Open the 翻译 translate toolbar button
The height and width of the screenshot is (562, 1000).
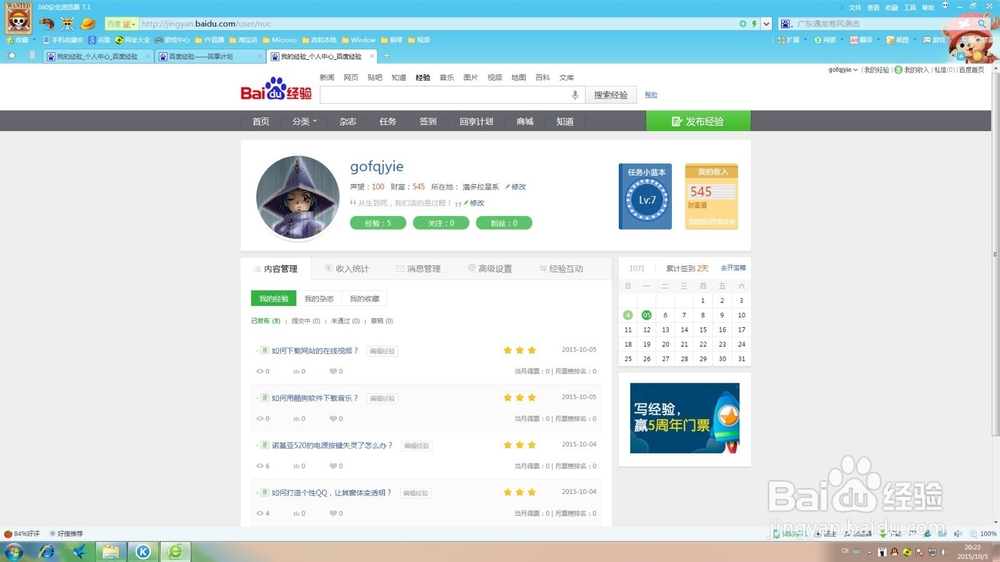pos(861,40)
